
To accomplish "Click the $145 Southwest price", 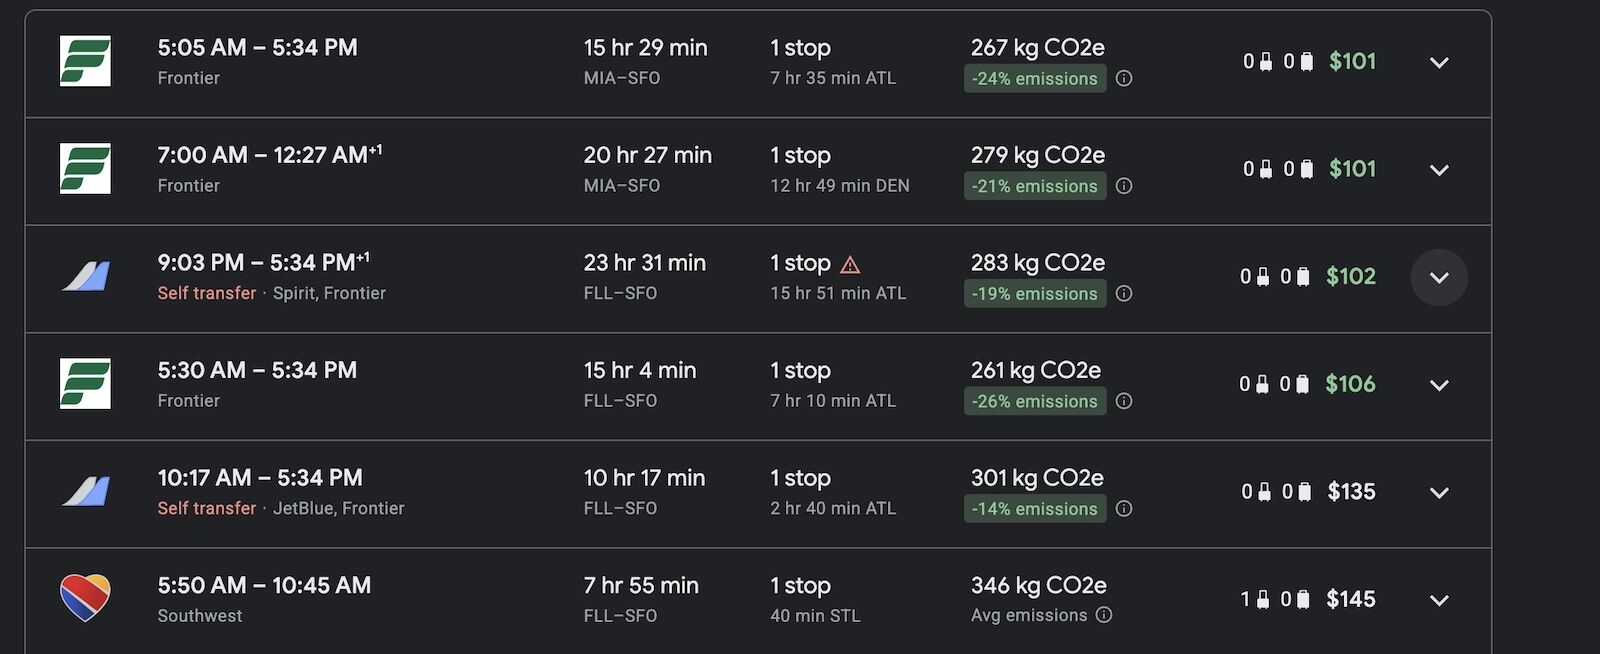I will pos(1352,598).
